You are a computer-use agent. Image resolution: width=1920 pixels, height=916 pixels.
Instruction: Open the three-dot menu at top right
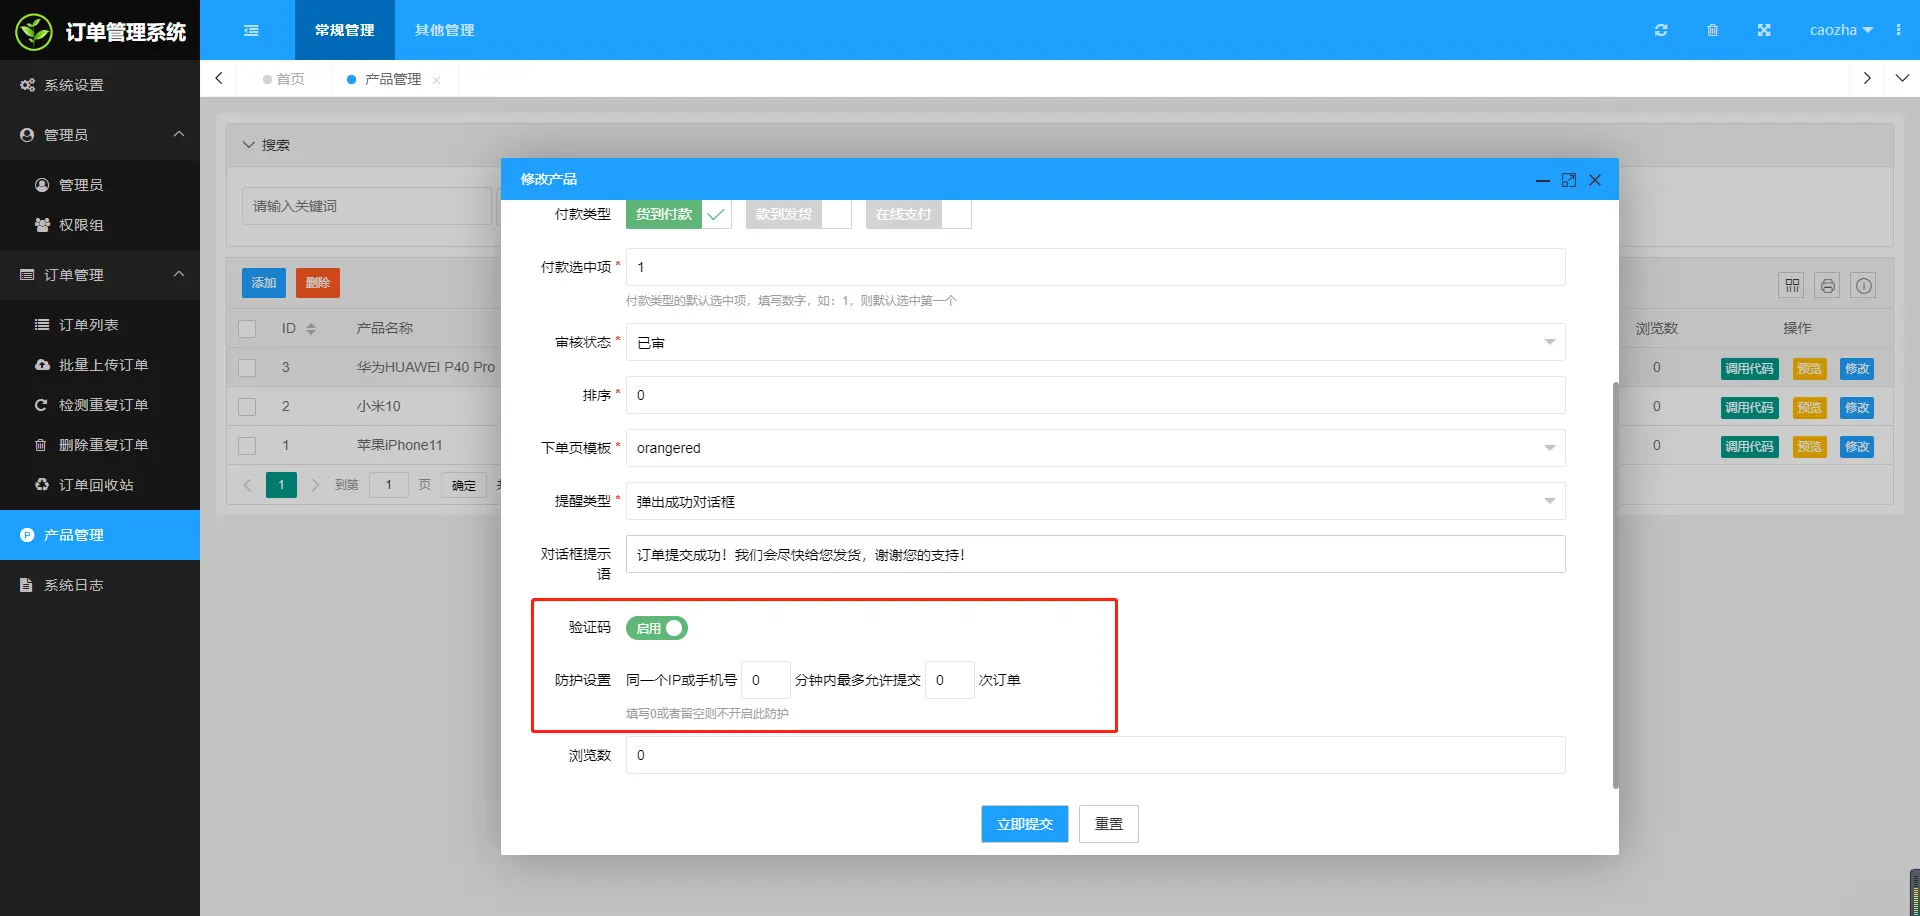(x=1899, y=30)
